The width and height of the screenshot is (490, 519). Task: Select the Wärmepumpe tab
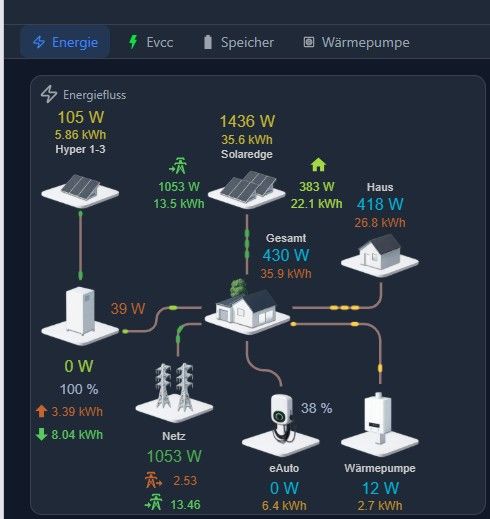click(x=356, y=42)
